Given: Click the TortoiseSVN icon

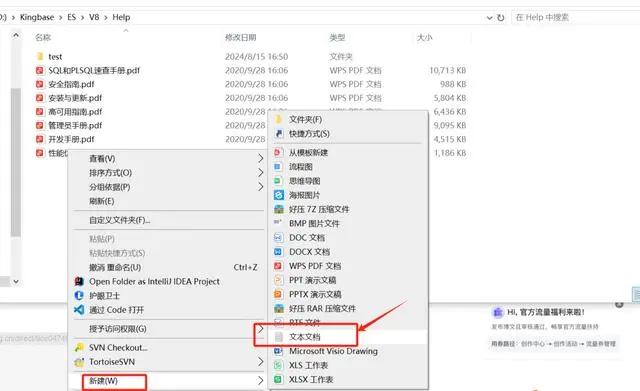Looking at the screenshot, I should [x=79, y=362].
